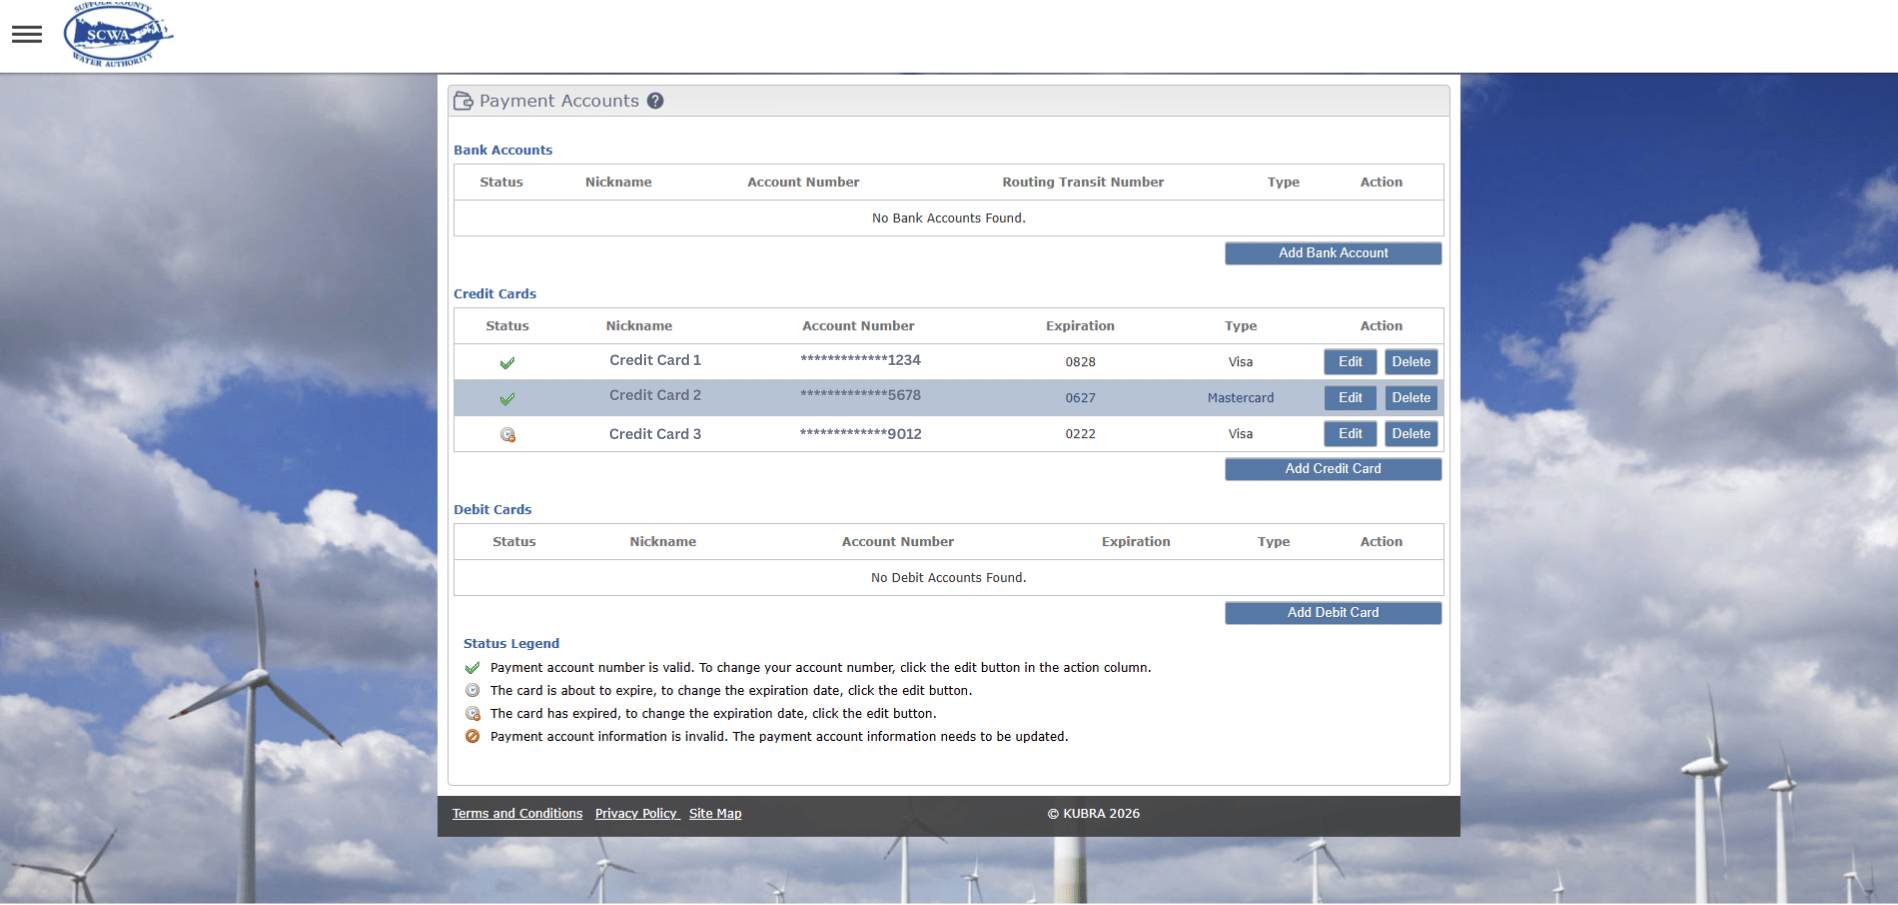The width and height of the screenshot is (1898, 905).
Task: Click the about-to-expire clock icon in Status Legend
Action: pyautogui.click(x=472, y=690)
